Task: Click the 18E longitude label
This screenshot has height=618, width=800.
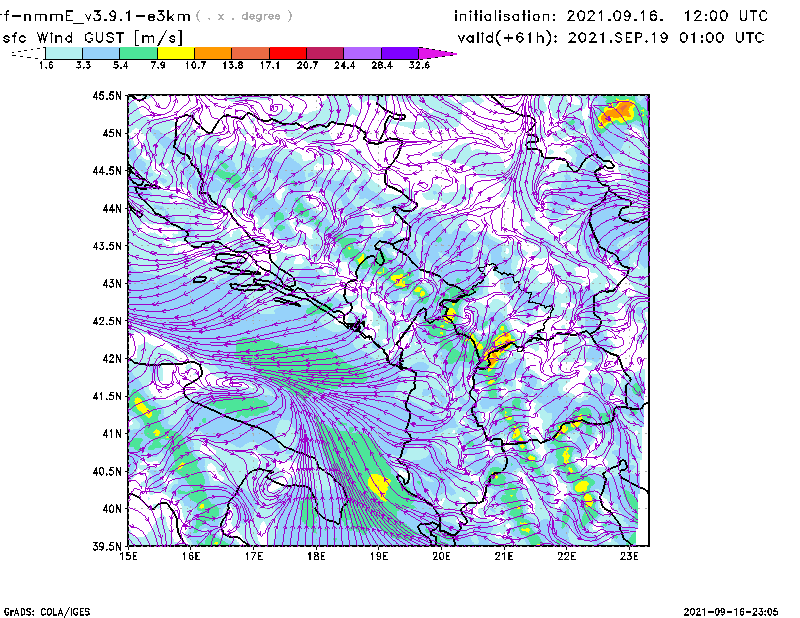Action: (316, 556)
